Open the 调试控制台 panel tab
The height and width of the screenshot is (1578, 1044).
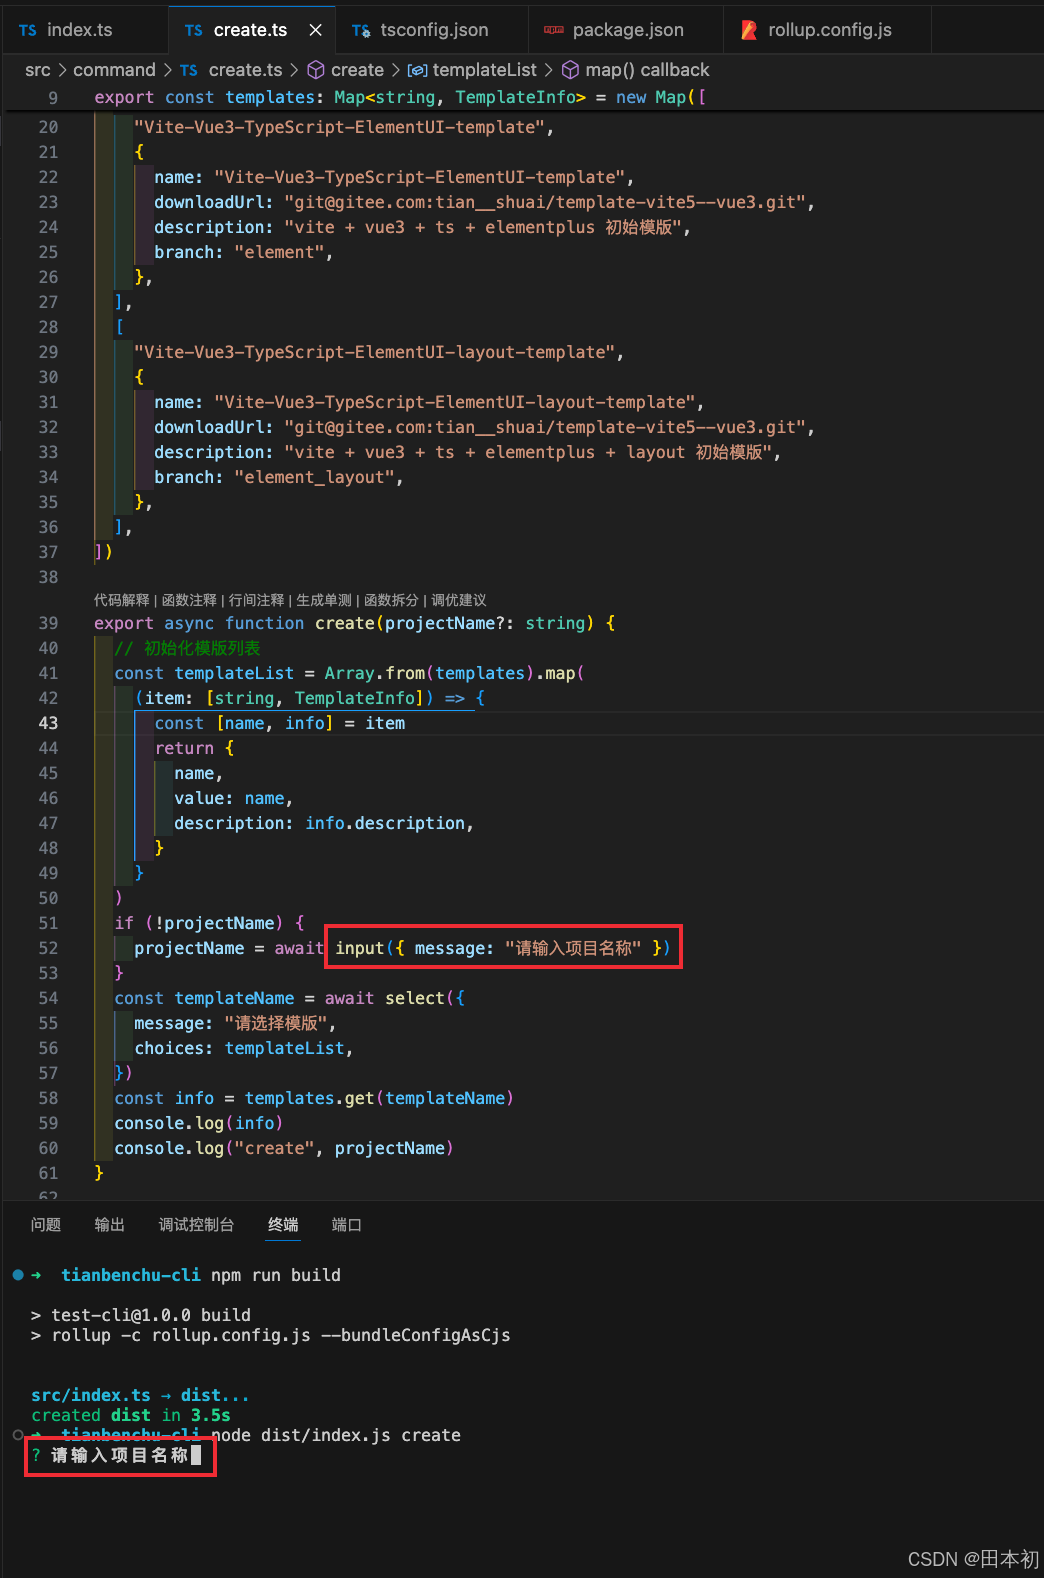tap(196, 1225)
